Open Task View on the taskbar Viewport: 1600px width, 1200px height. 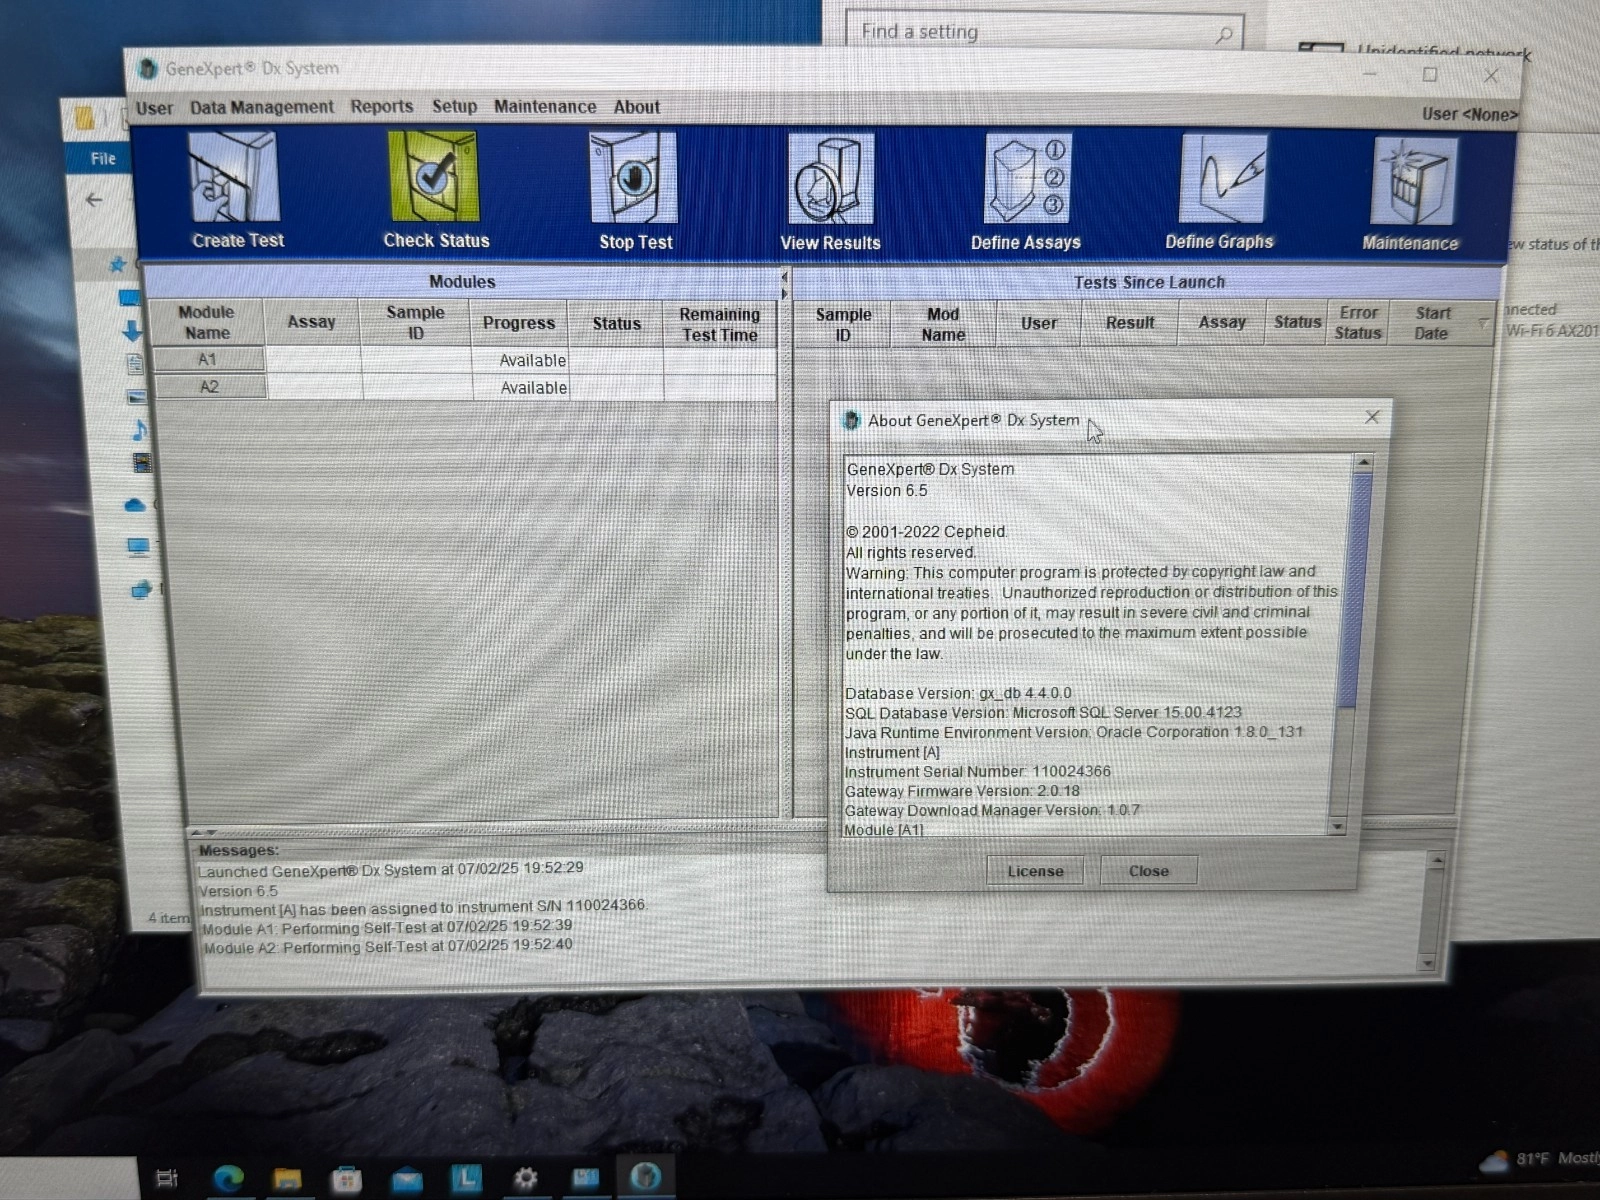tap(167, 1179)
